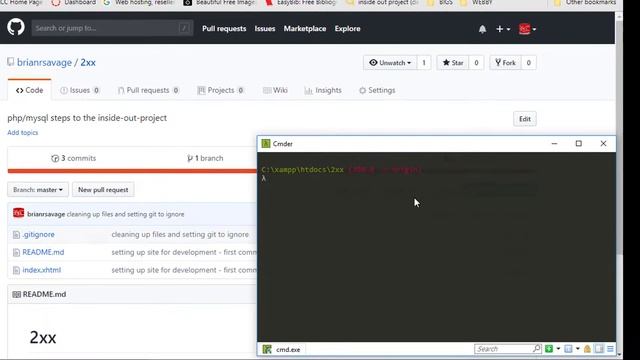Expand the plus create-new menu
The height and width of the screenshot is (360, 640).
point(502,29)
